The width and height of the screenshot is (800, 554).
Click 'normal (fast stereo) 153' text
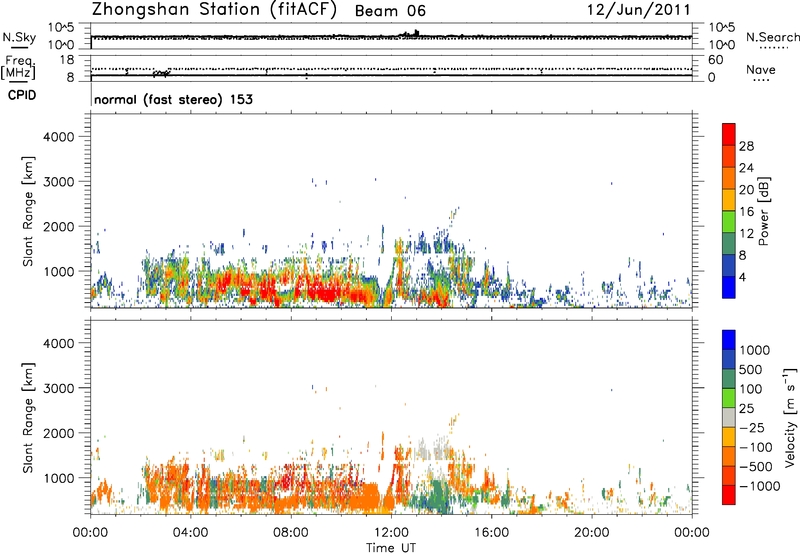coord(173,99)
